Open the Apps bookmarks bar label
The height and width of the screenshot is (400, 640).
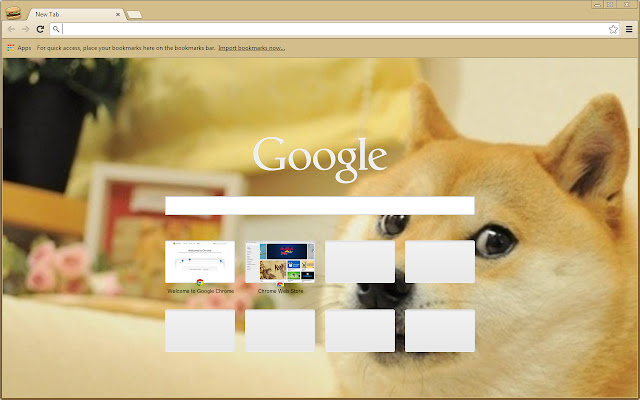(24, 48)
